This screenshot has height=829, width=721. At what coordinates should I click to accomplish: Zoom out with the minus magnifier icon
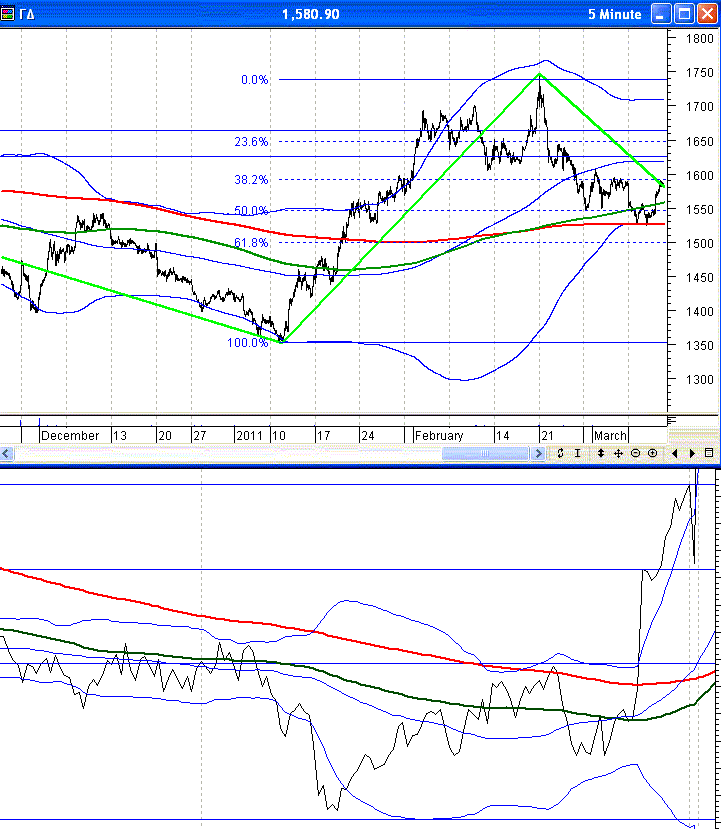coord(635,453)
